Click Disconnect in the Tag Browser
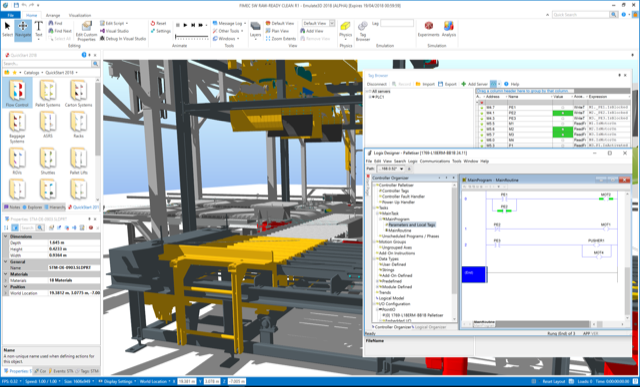640x387 pixels. point(377,84)
